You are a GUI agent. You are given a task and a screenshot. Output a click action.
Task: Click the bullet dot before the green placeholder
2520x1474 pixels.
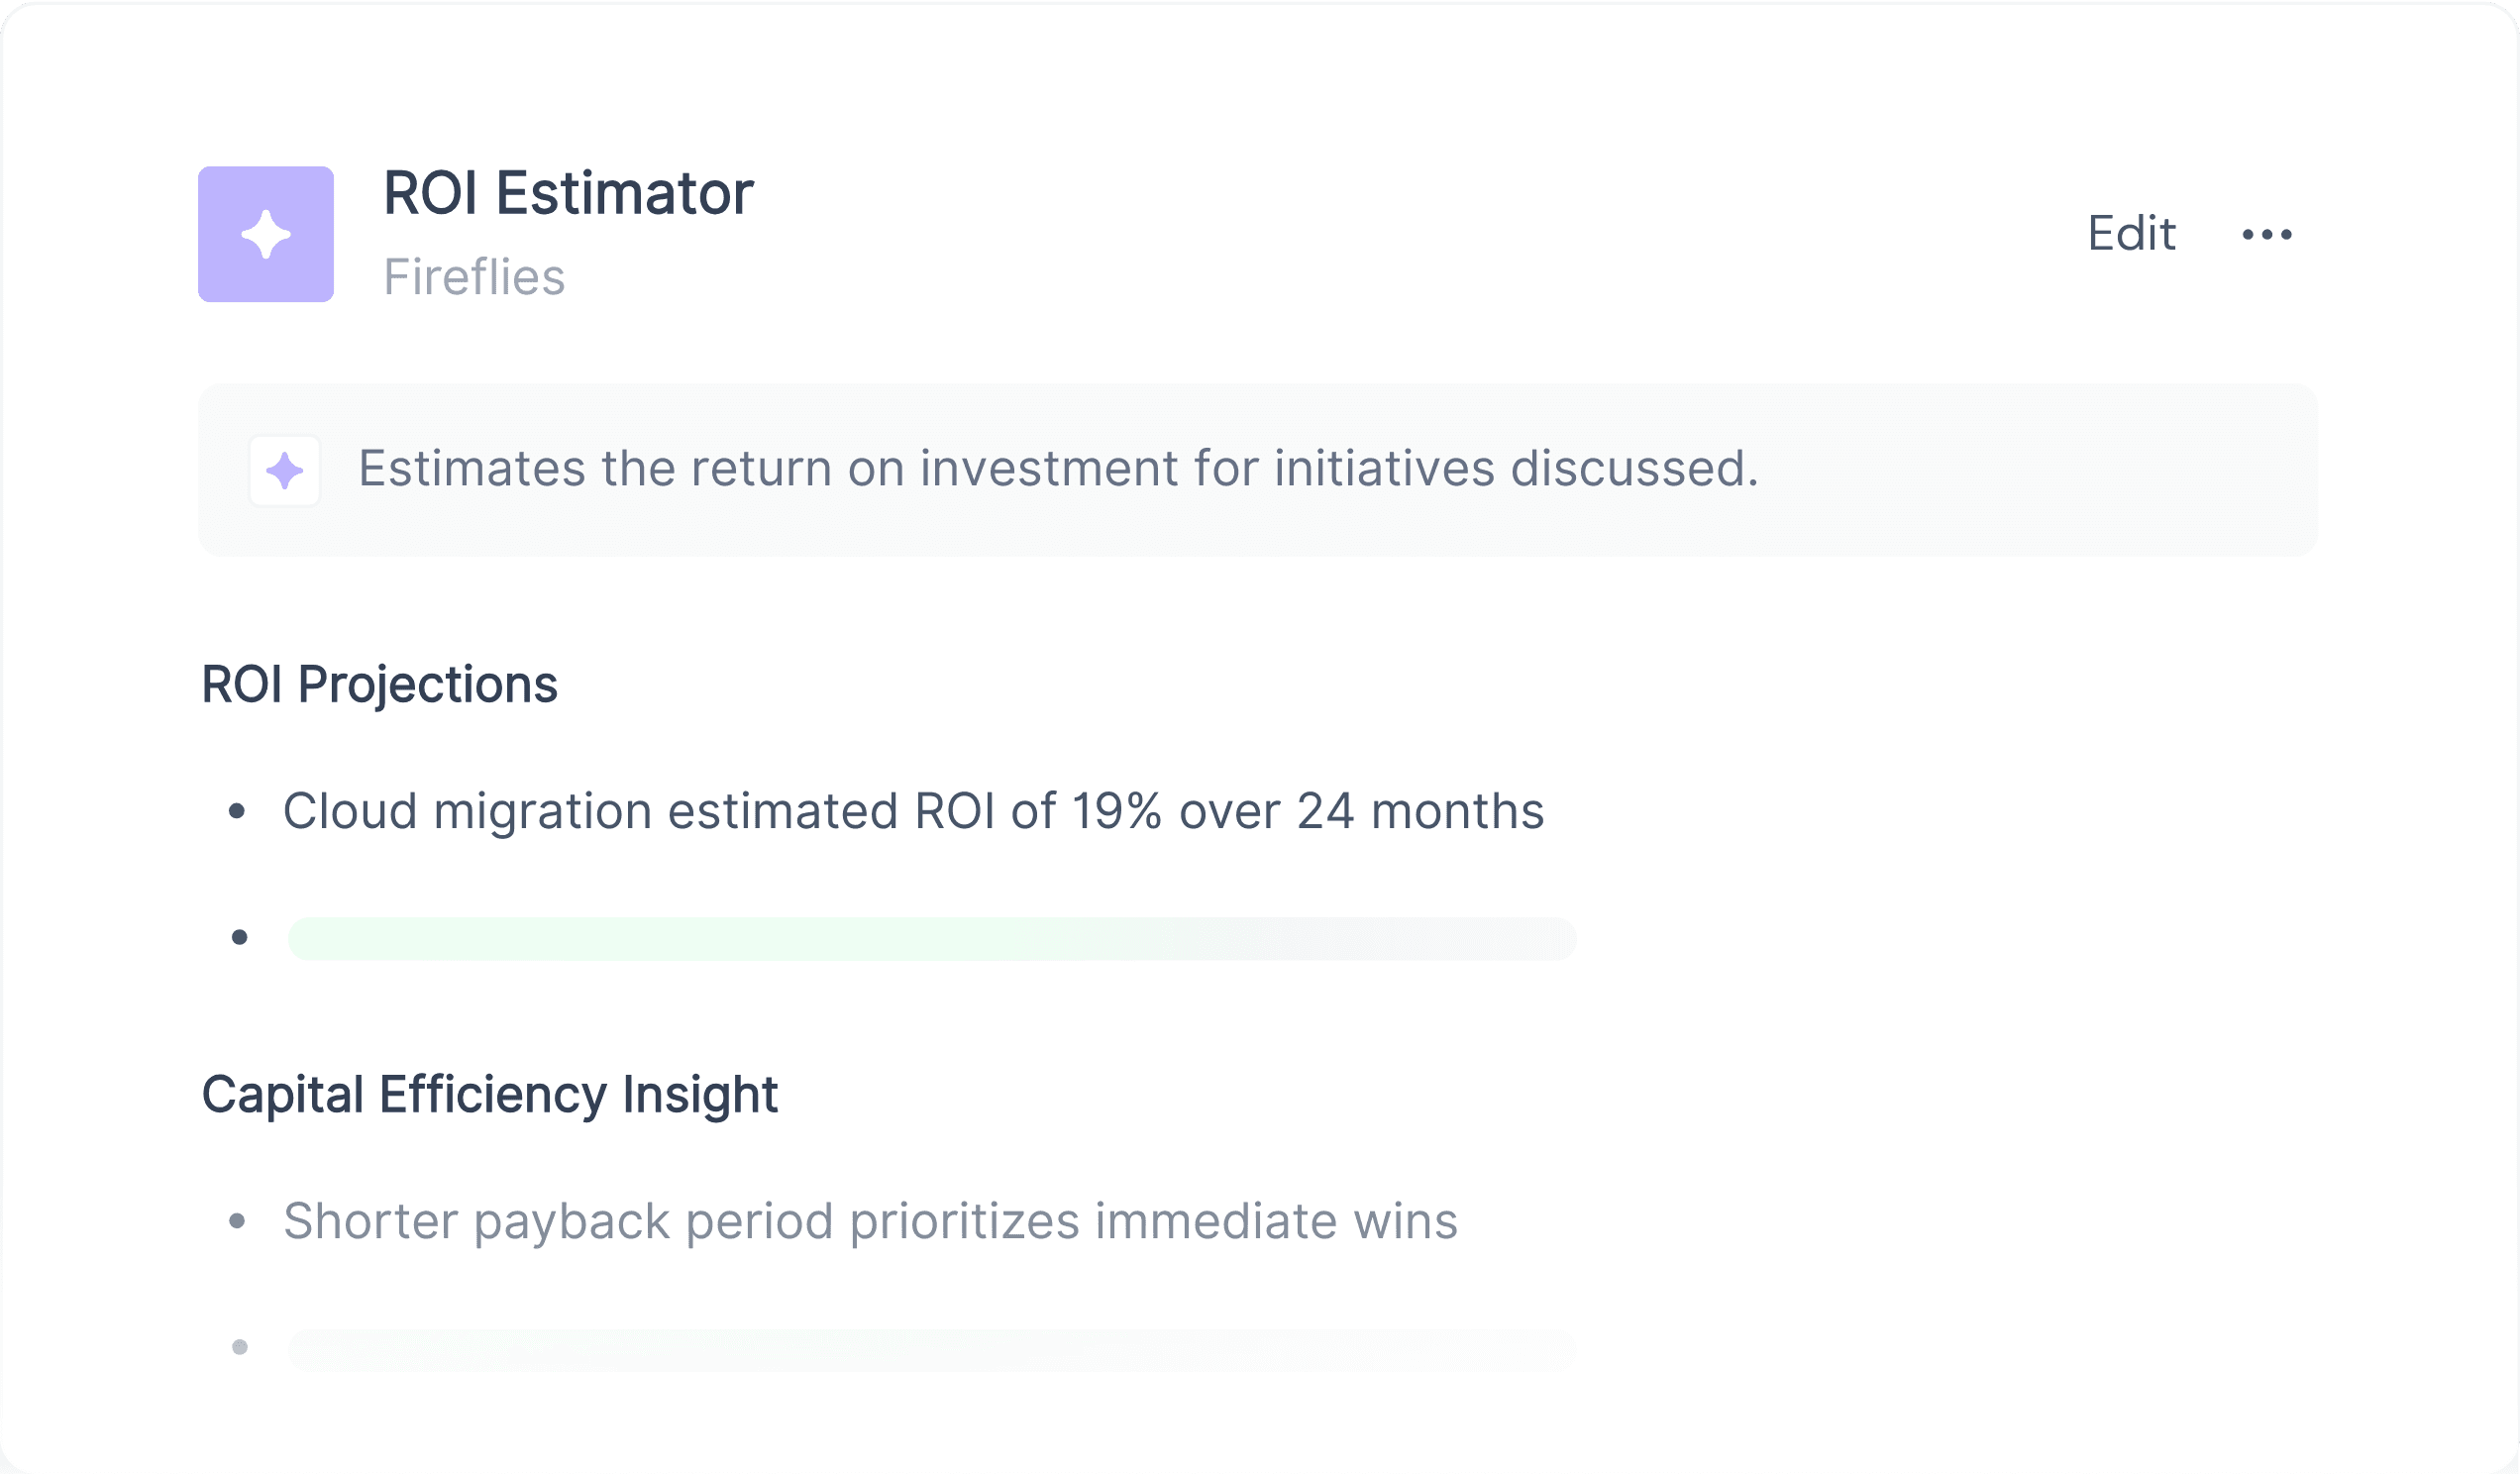tap(240, 937)
